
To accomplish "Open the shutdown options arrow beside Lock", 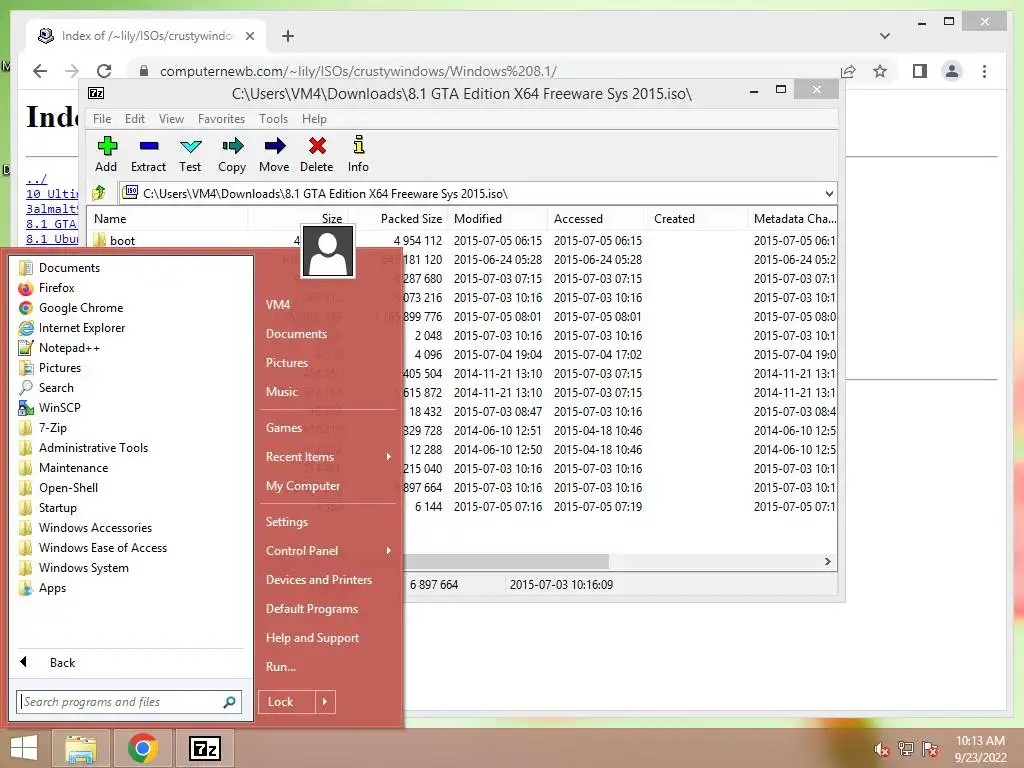I will pyautogui.click(x=325, y=702).
